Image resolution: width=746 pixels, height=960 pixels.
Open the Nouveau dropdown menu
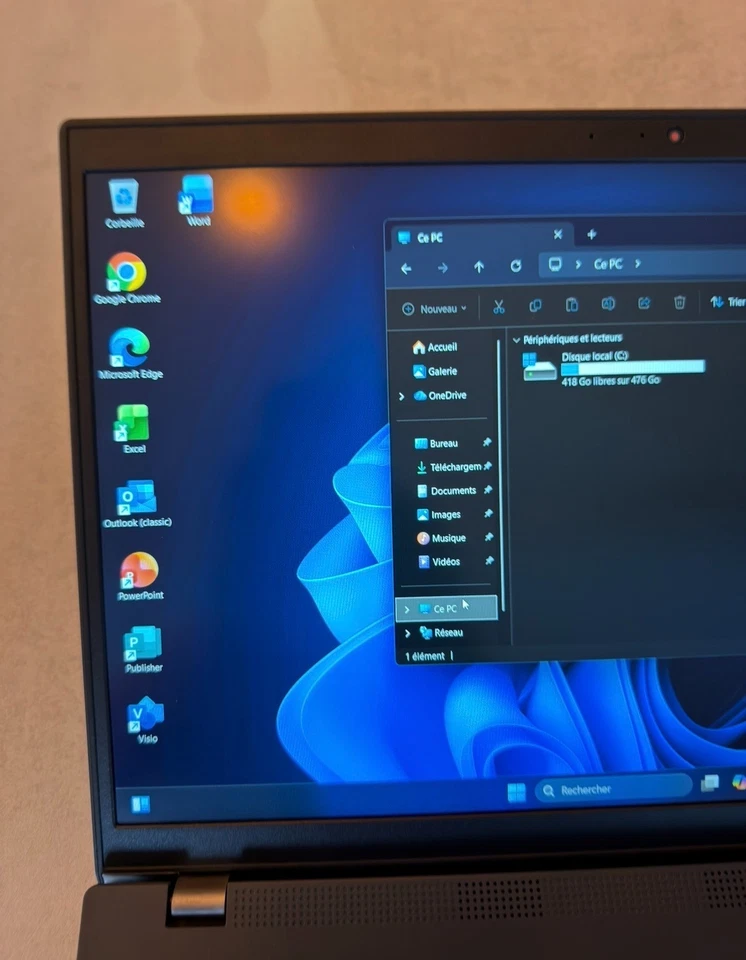(434, 309)
